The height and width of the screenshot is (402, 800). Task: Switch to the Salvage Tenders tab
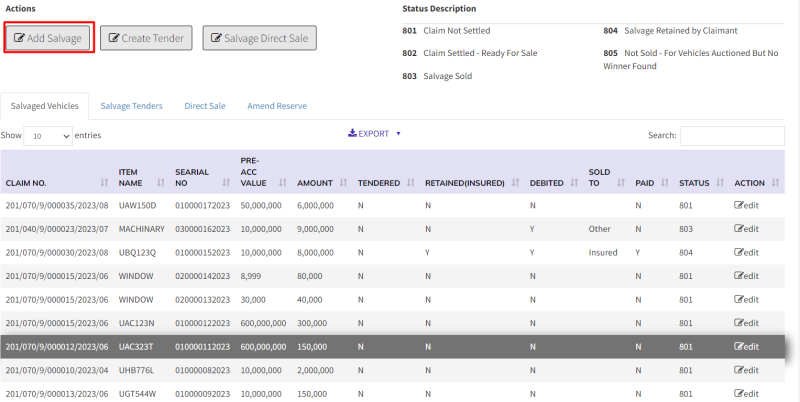[x=131, y=105]
